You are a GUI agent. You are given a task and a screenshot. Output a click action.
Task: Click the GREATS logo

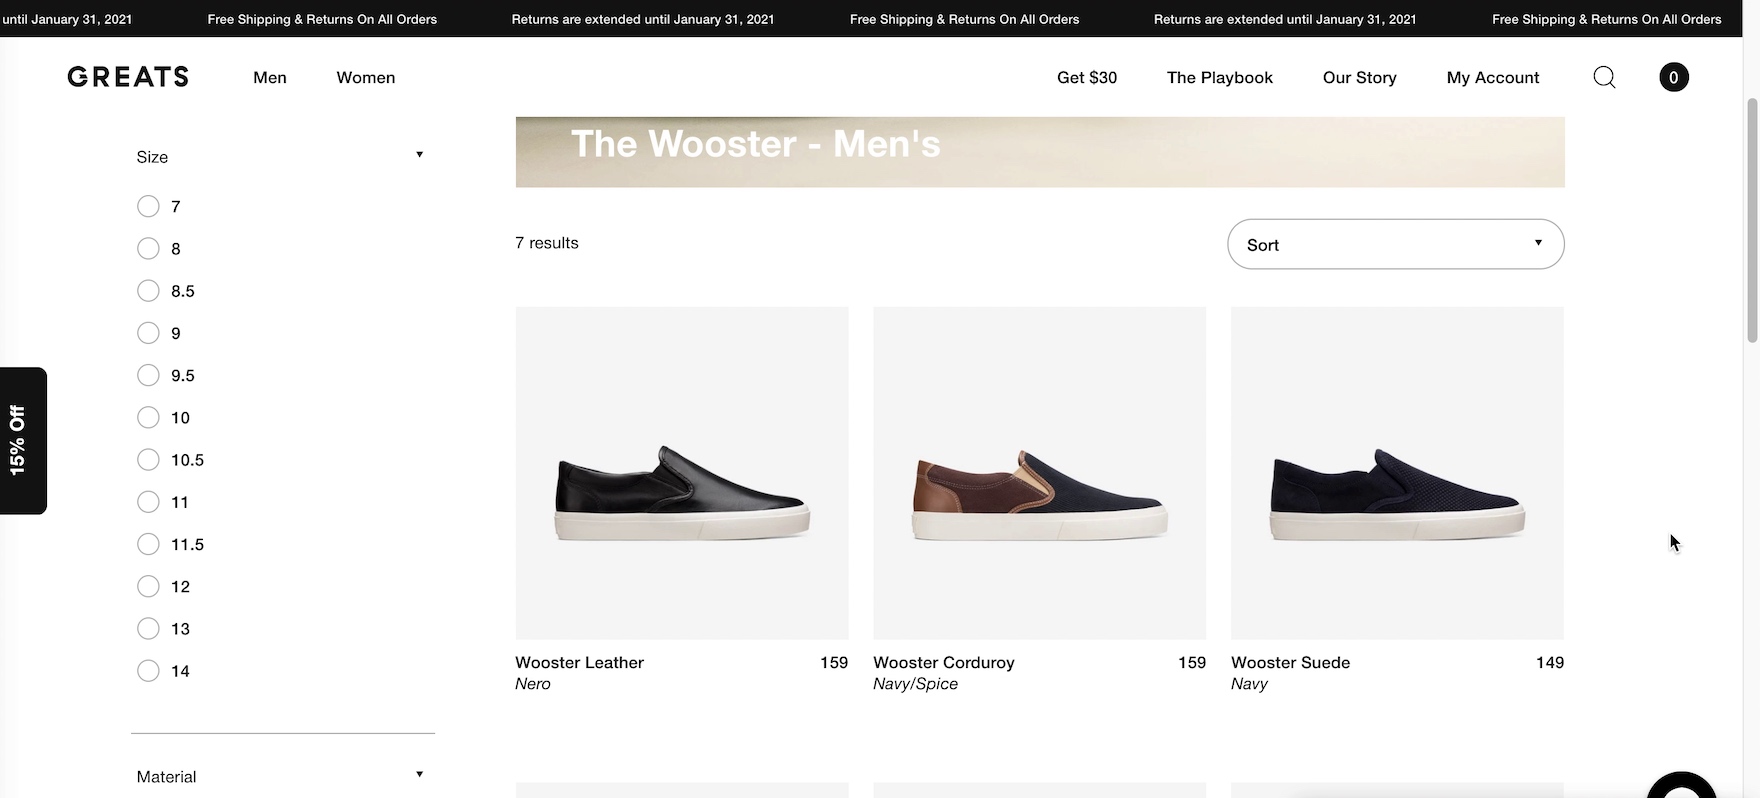(x=128, y=77)
